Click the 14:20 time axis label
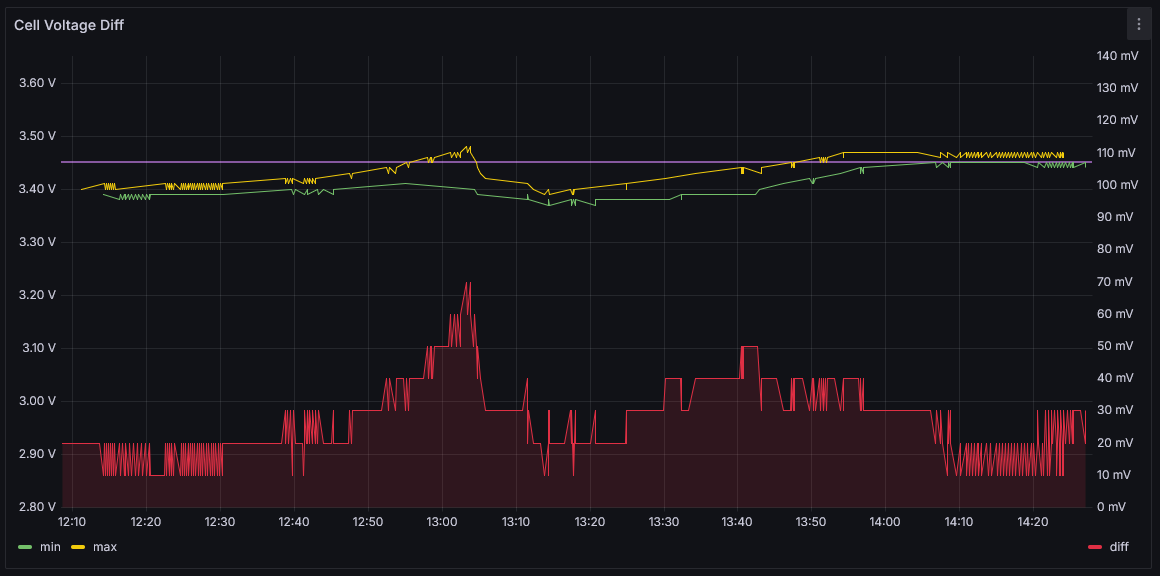 click(1033, 522)
